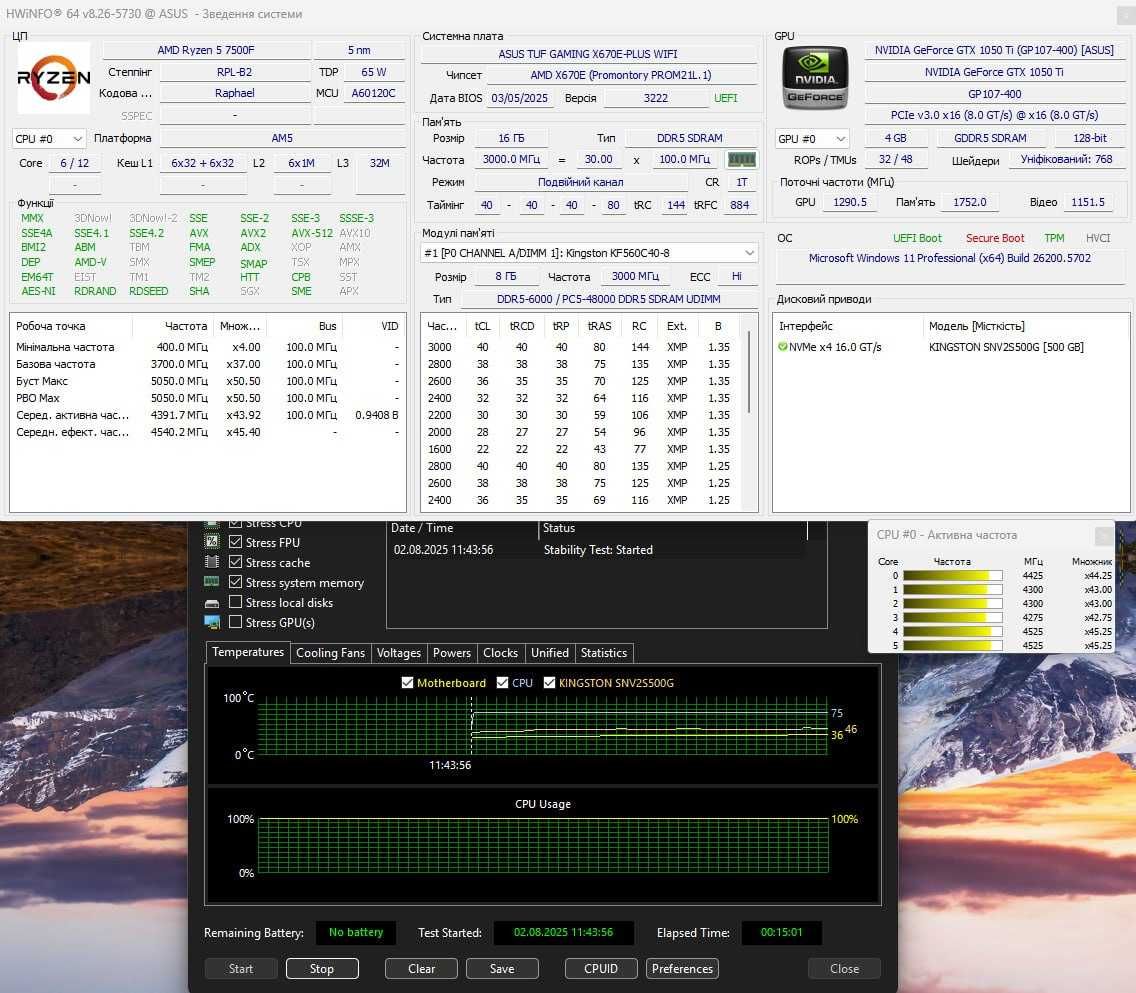Click the Secure Boot indicator
This screenshot has width=1136, height=993.
pos(995,238)
